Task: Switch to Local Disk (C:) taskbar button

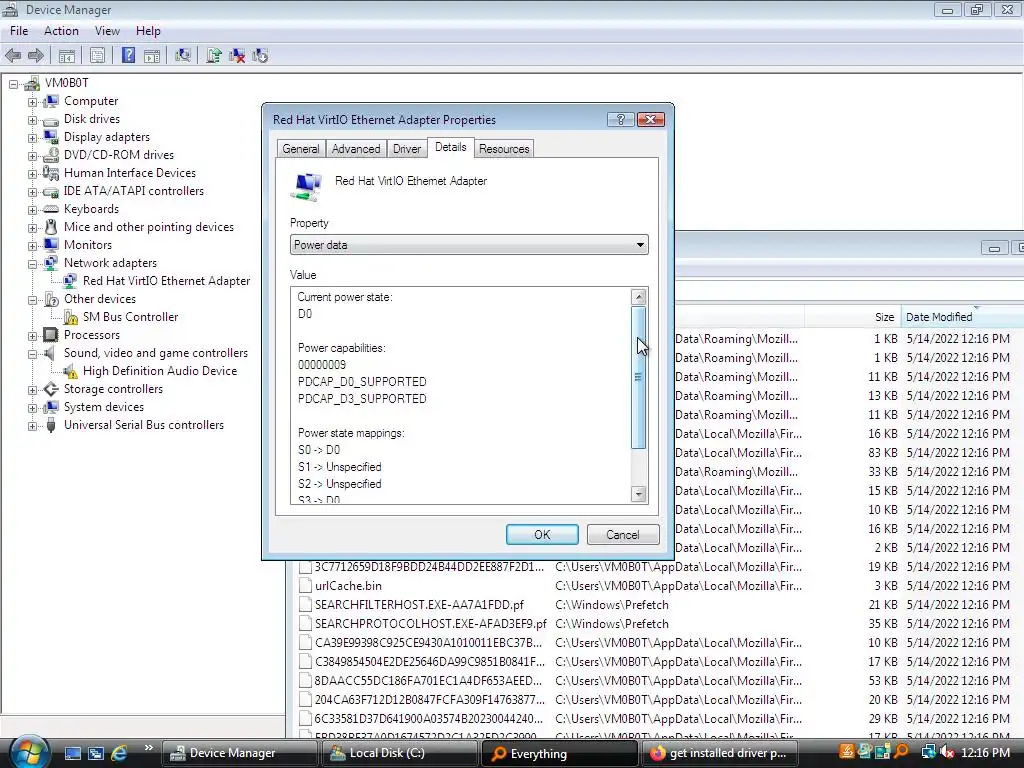Action: click(400, 753)
